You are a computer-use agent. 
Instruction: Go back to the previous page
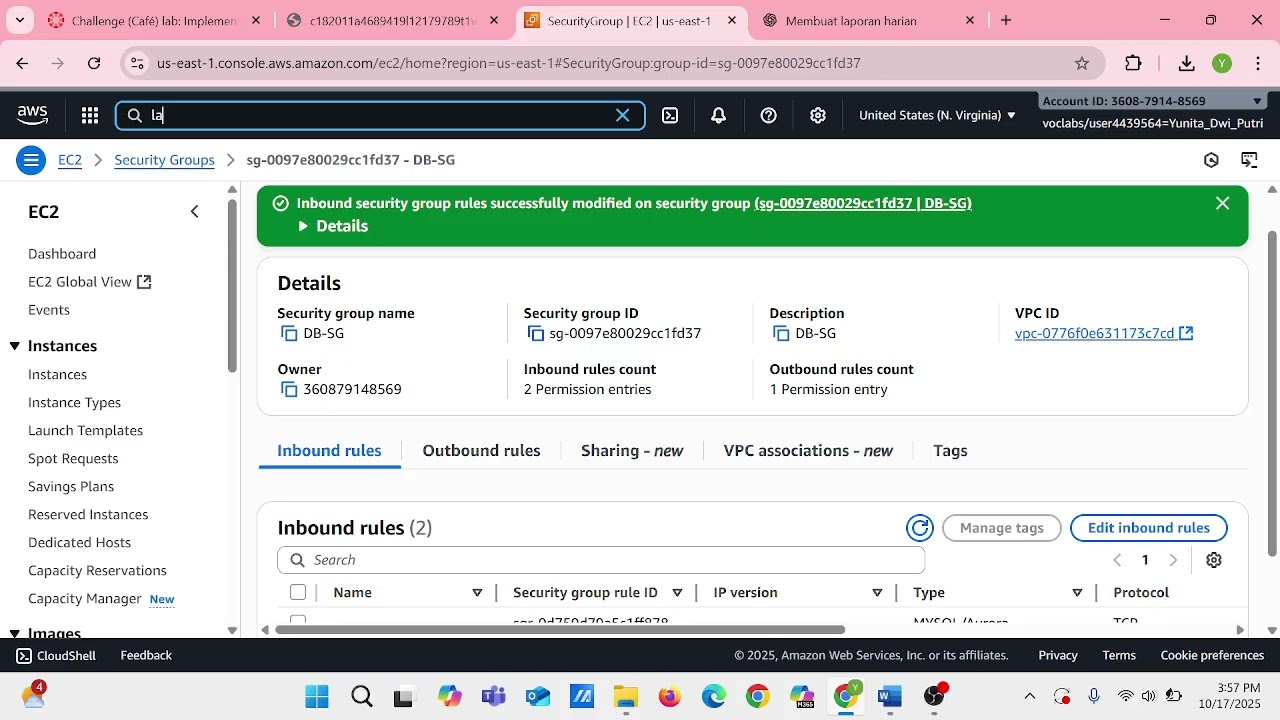coord(22,63)
